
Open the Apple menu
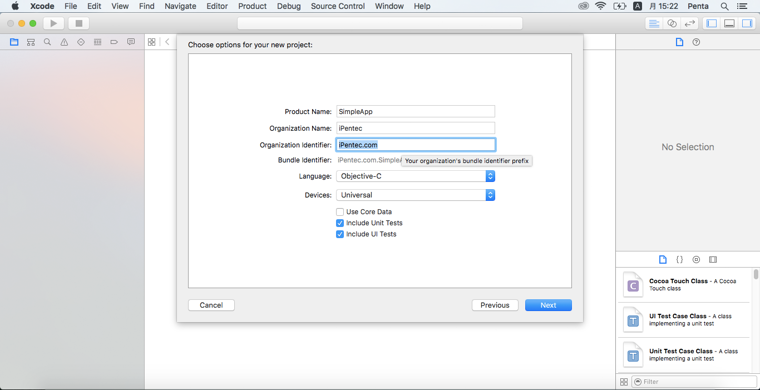15,6
